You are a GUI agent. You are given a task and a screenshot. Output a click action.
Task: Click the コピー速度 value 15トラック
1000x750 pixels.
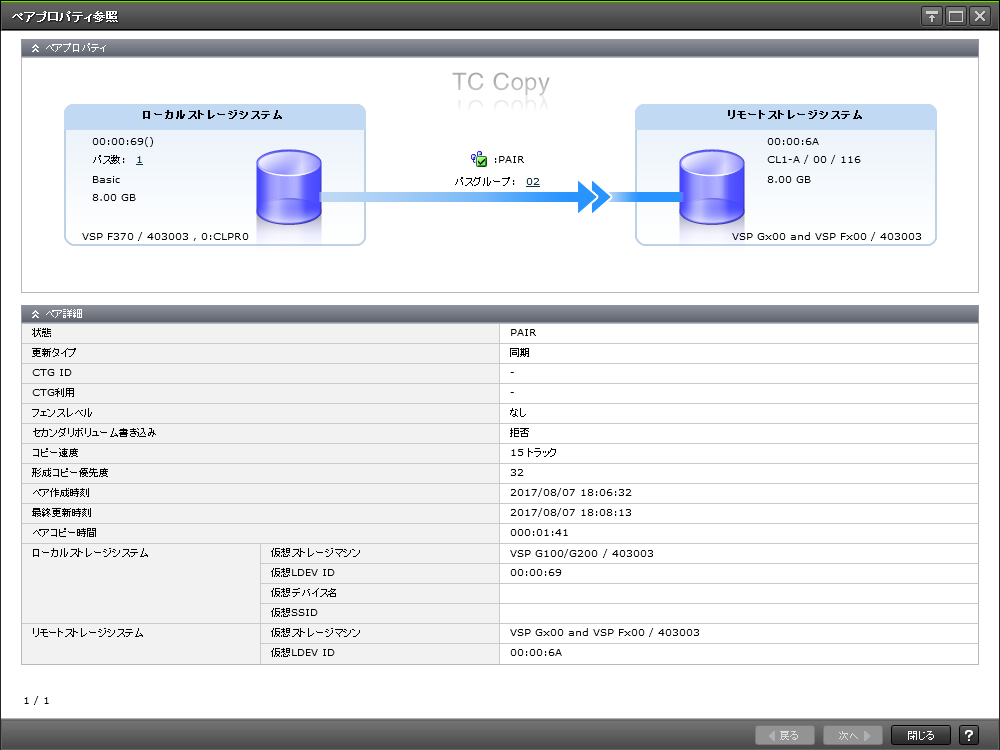[533, 452]
